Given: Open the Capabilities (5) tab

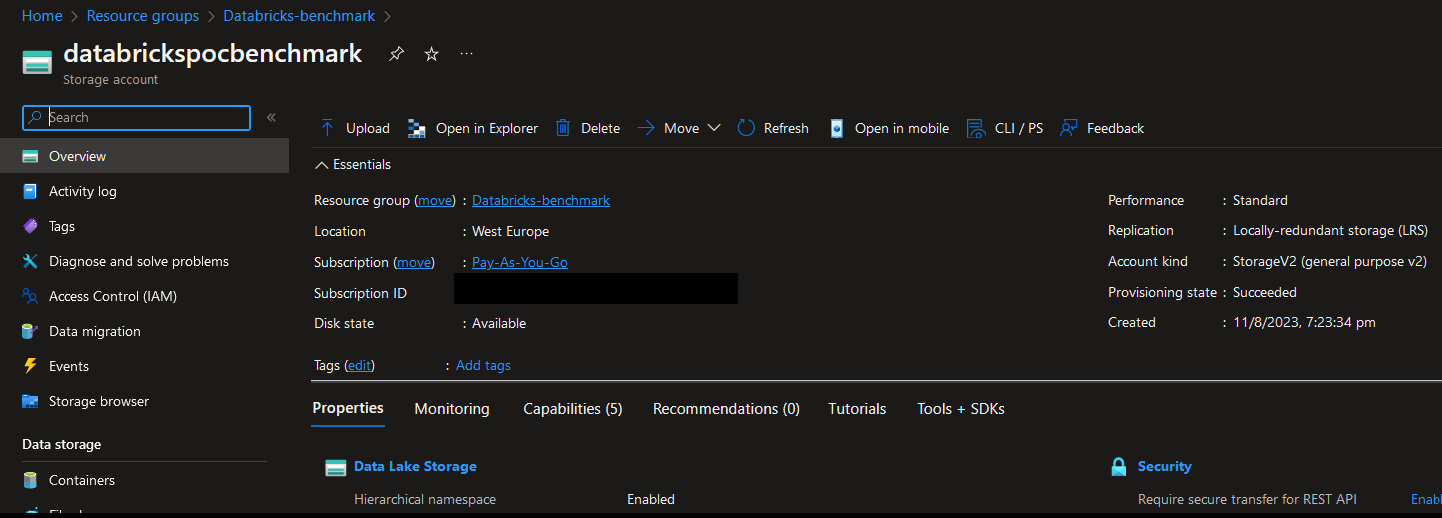Looking at the screenshot, I should pos(573,409).
